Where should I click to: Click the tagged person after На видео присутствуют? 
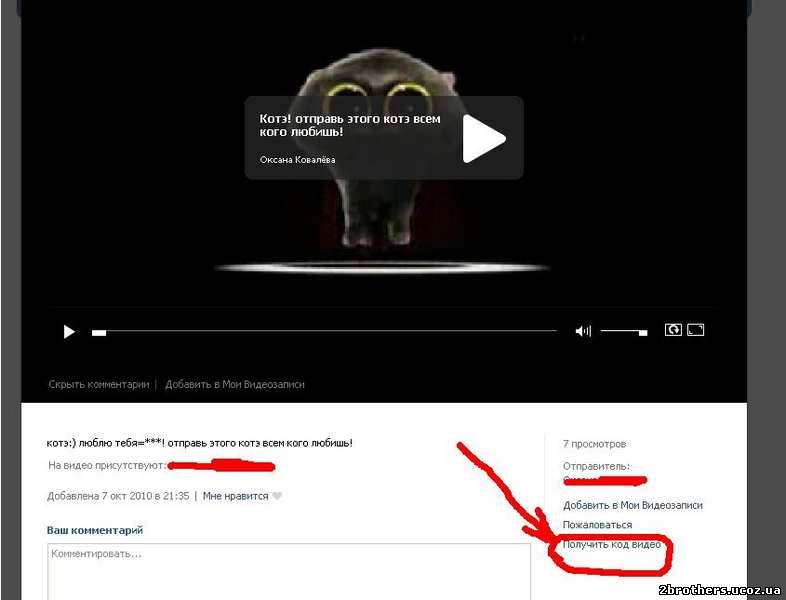222,466
